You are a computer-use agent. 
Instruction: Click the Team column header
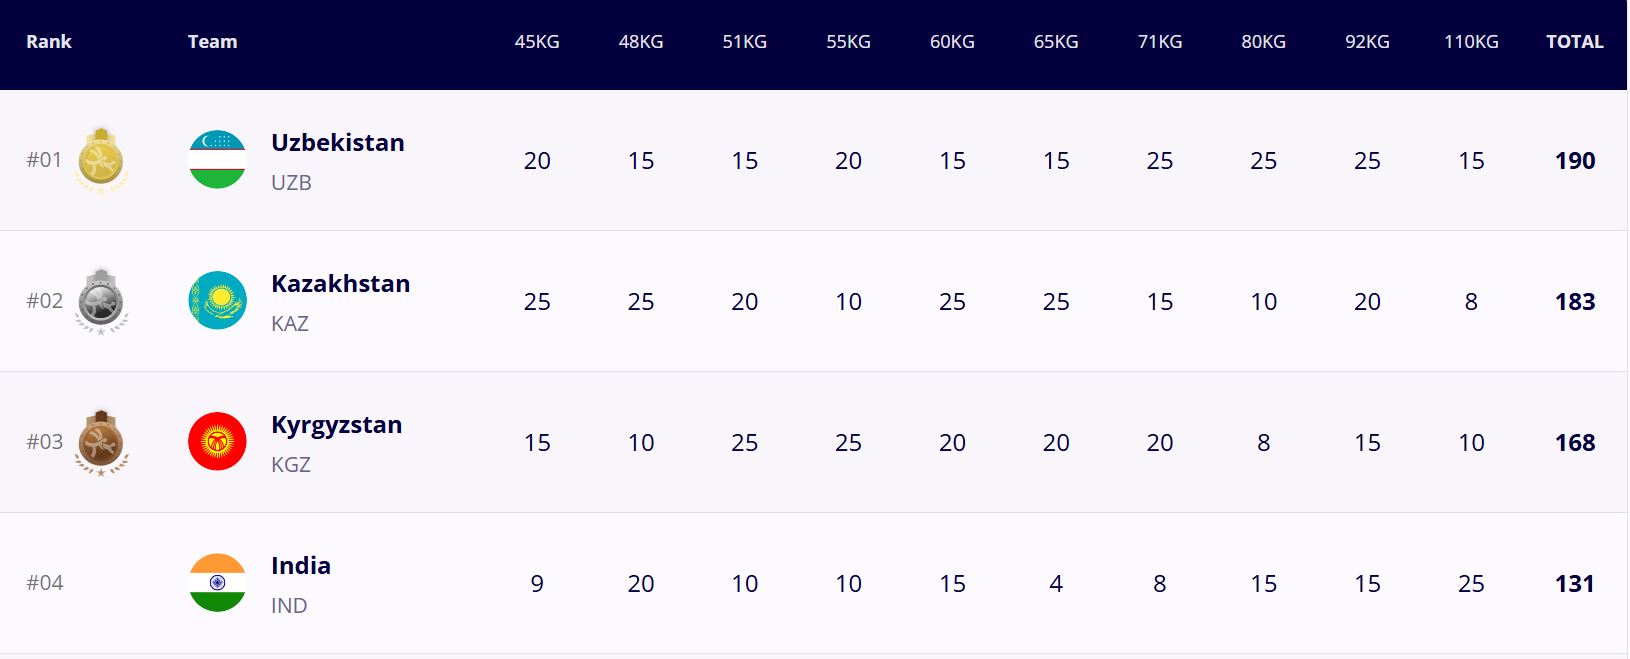[x=212, y=42]
